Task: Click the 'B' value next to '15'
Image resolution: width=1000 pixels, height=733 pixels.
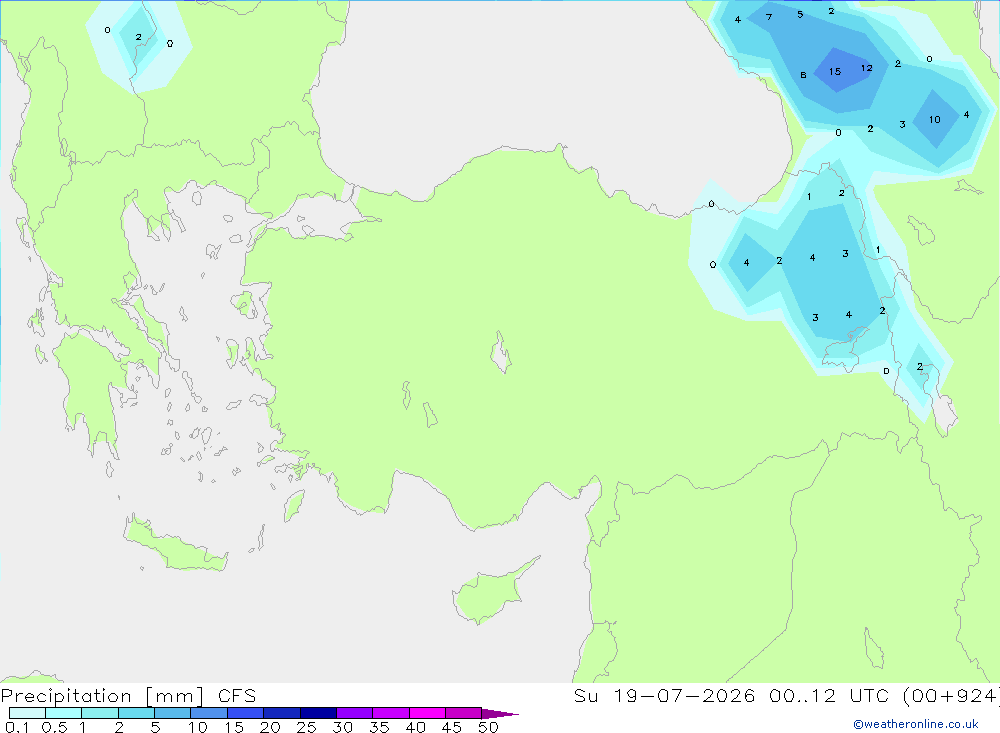Action: (803, 75)
